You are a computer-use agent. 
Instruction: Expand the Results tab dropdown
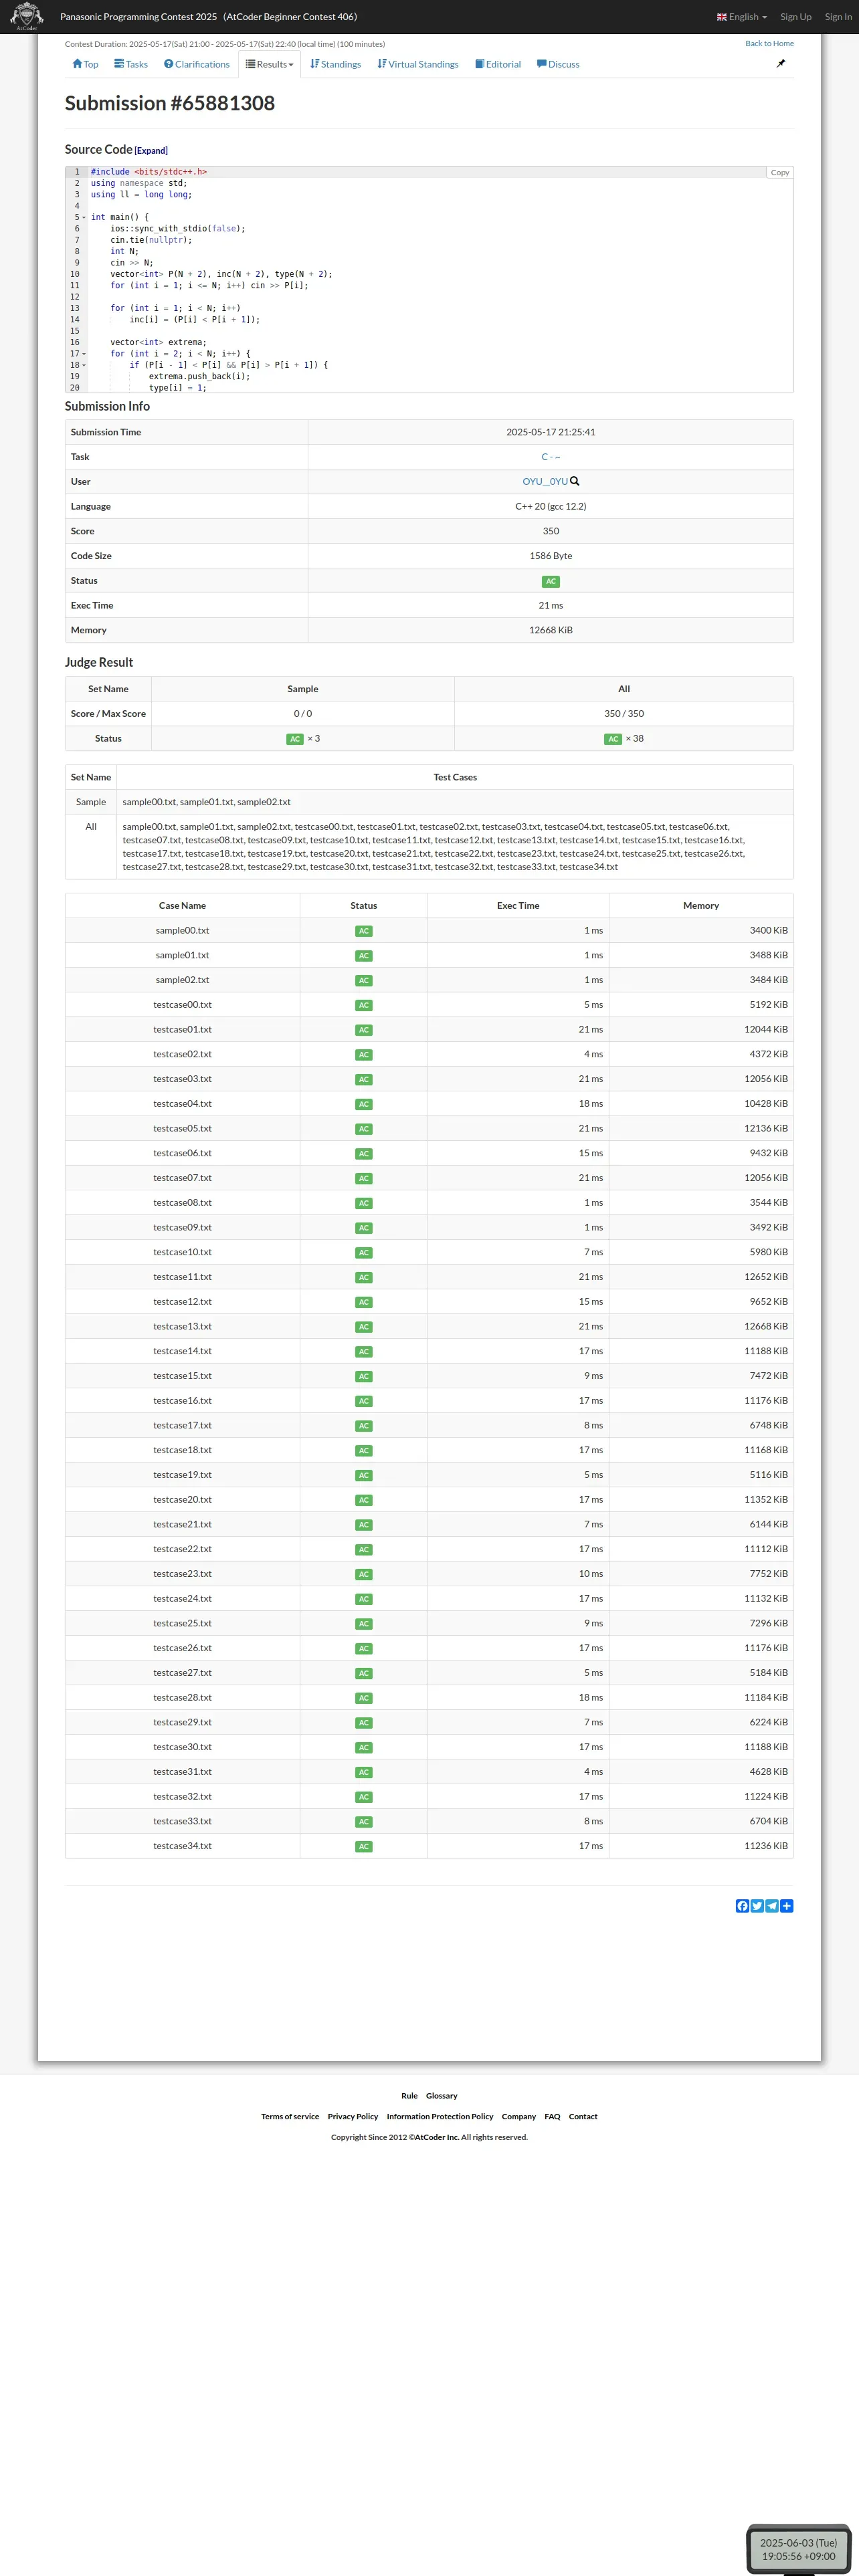[x=270, y=64]
